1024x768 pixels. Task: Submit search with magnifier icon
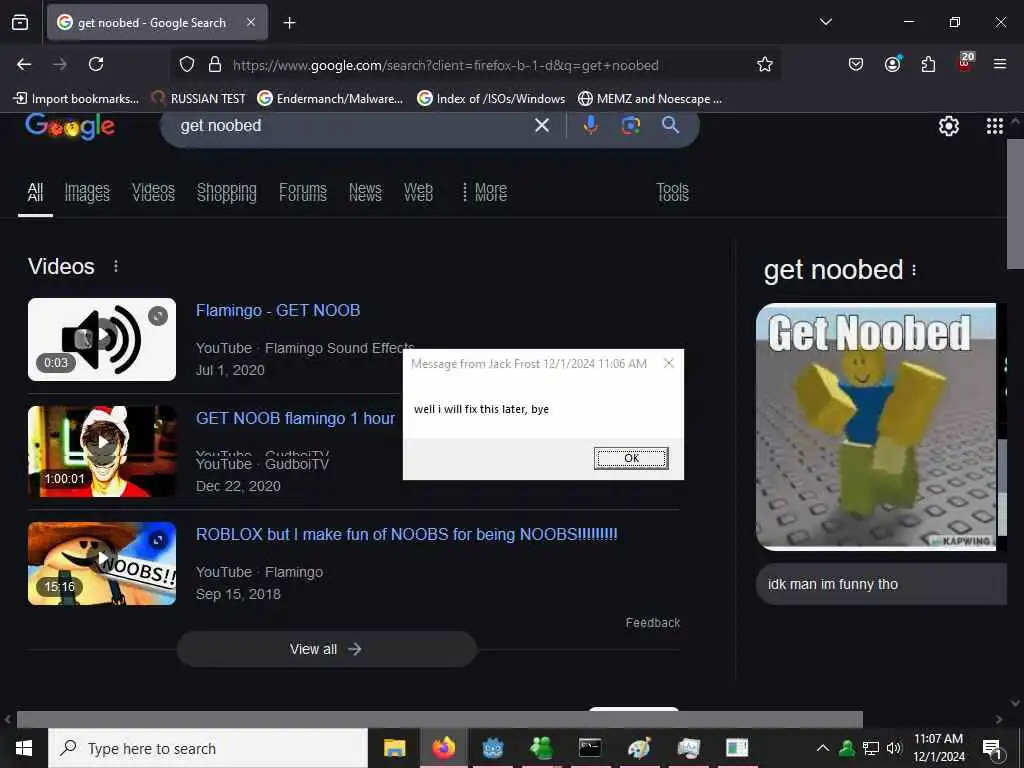point(671,125)
